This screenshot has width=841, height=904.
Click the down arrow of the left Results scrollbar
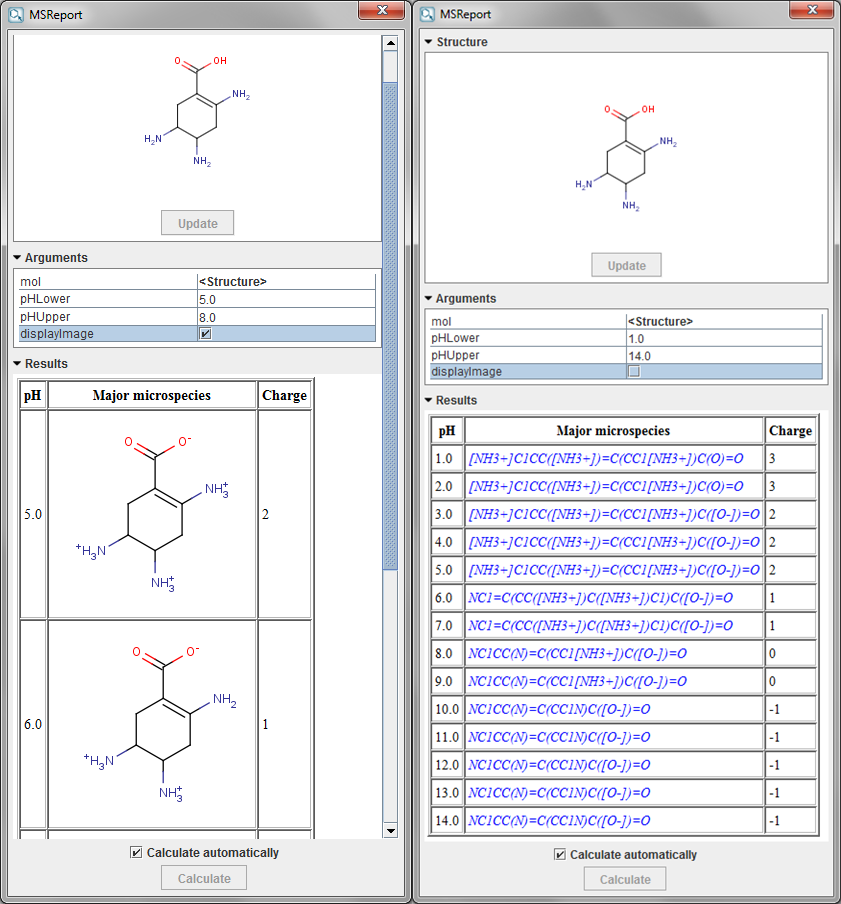(x=390, y=830)
